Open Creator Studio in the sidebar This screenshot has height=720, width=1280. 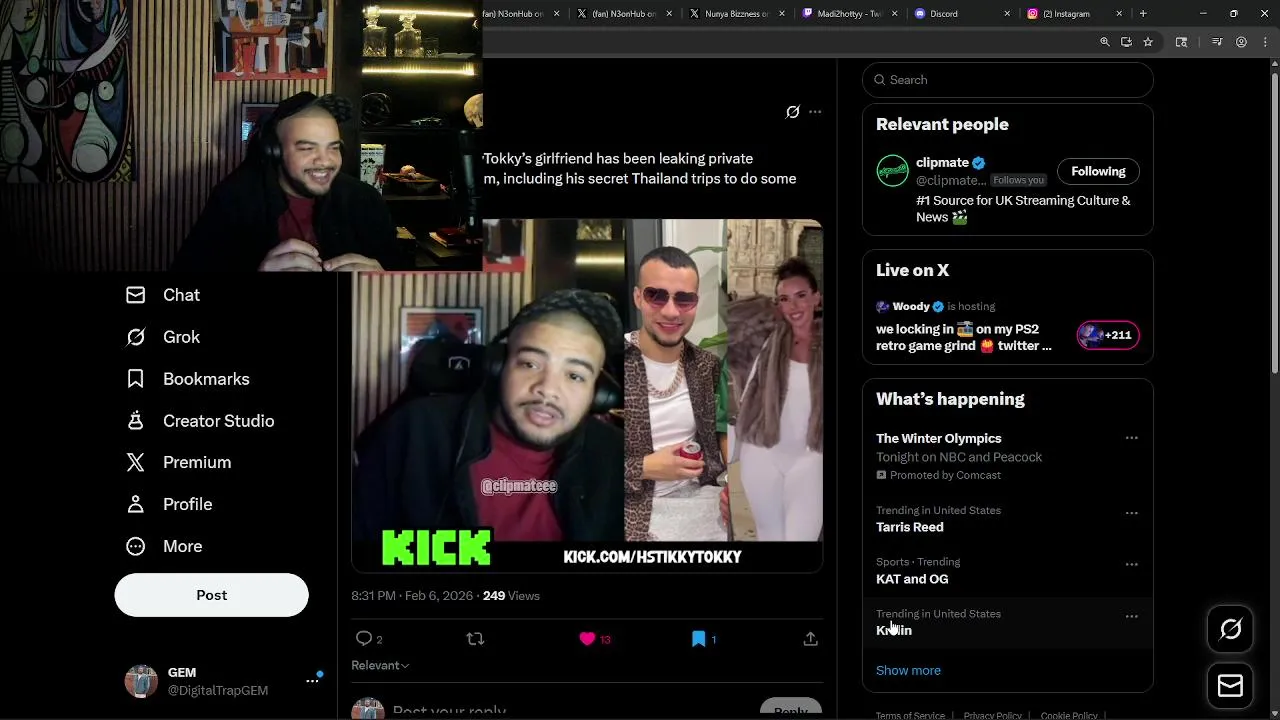[x=199, y=421]
